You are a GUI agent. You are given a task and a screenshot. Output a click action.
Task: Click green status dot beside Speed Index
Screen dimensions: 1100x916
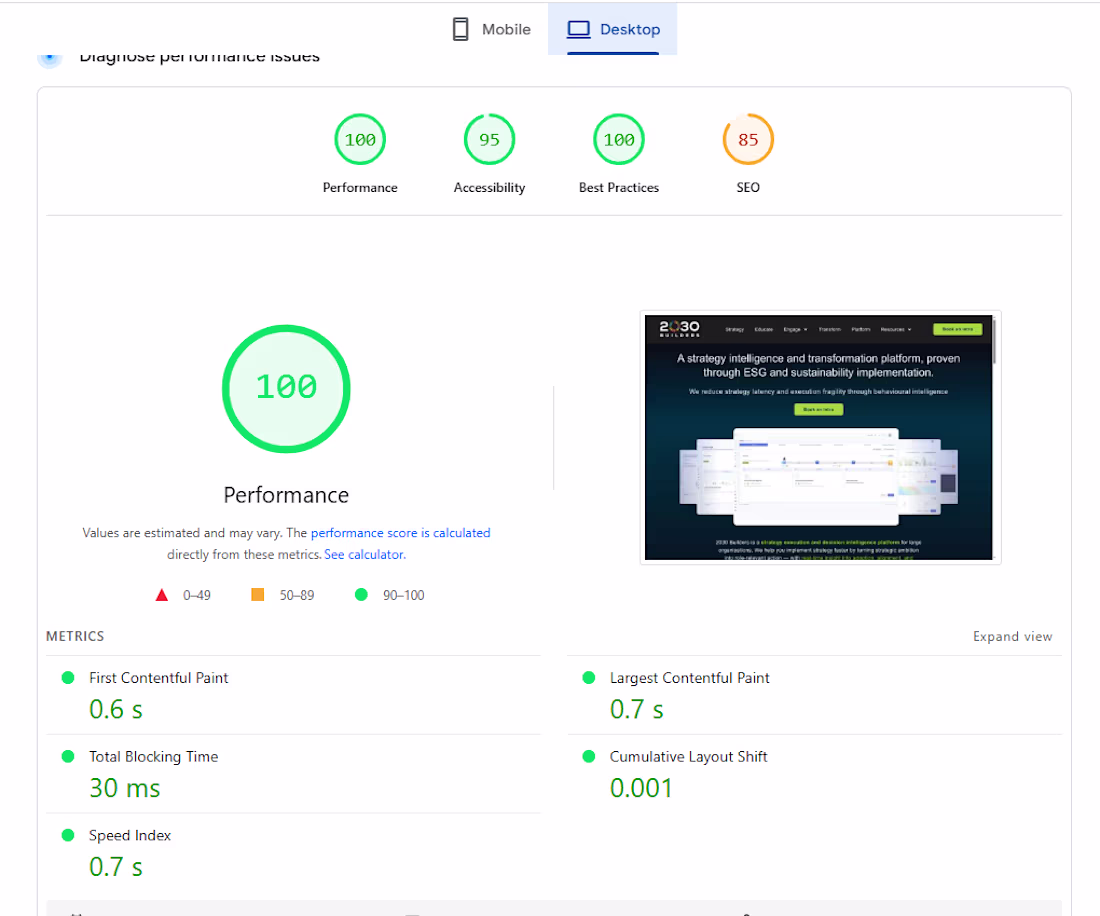(68, 835)
